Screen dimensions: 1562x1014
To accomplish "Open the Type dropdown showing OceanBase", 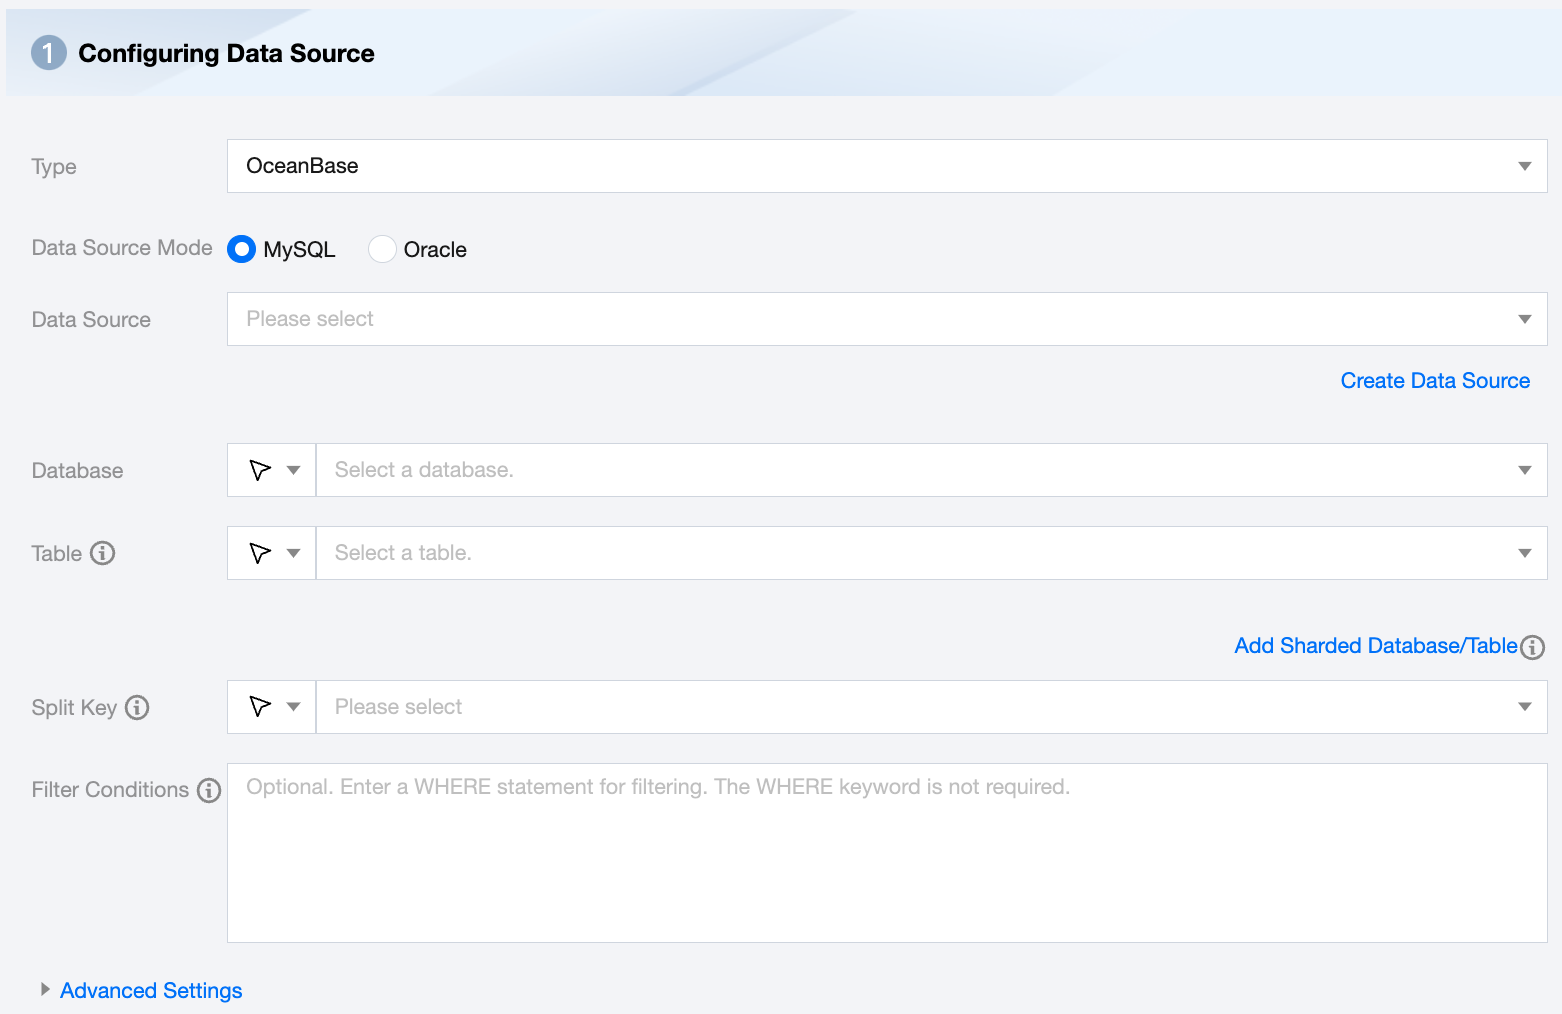I will (x=887, y=166).
